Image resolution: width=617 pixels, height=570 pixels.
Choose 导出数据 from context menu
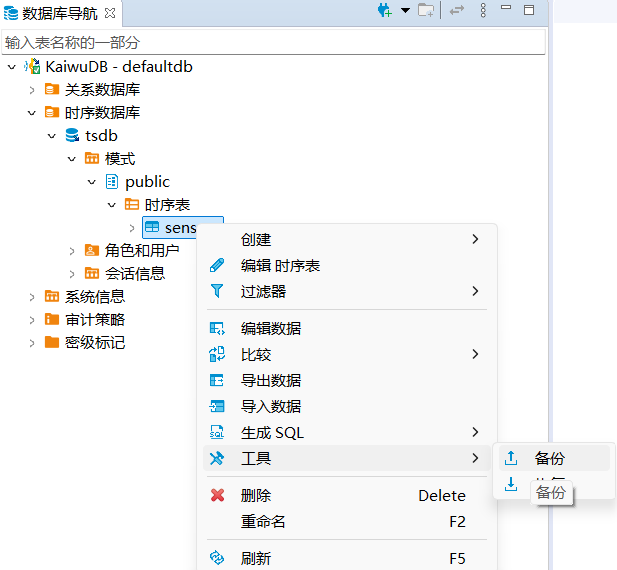(271, 381)
